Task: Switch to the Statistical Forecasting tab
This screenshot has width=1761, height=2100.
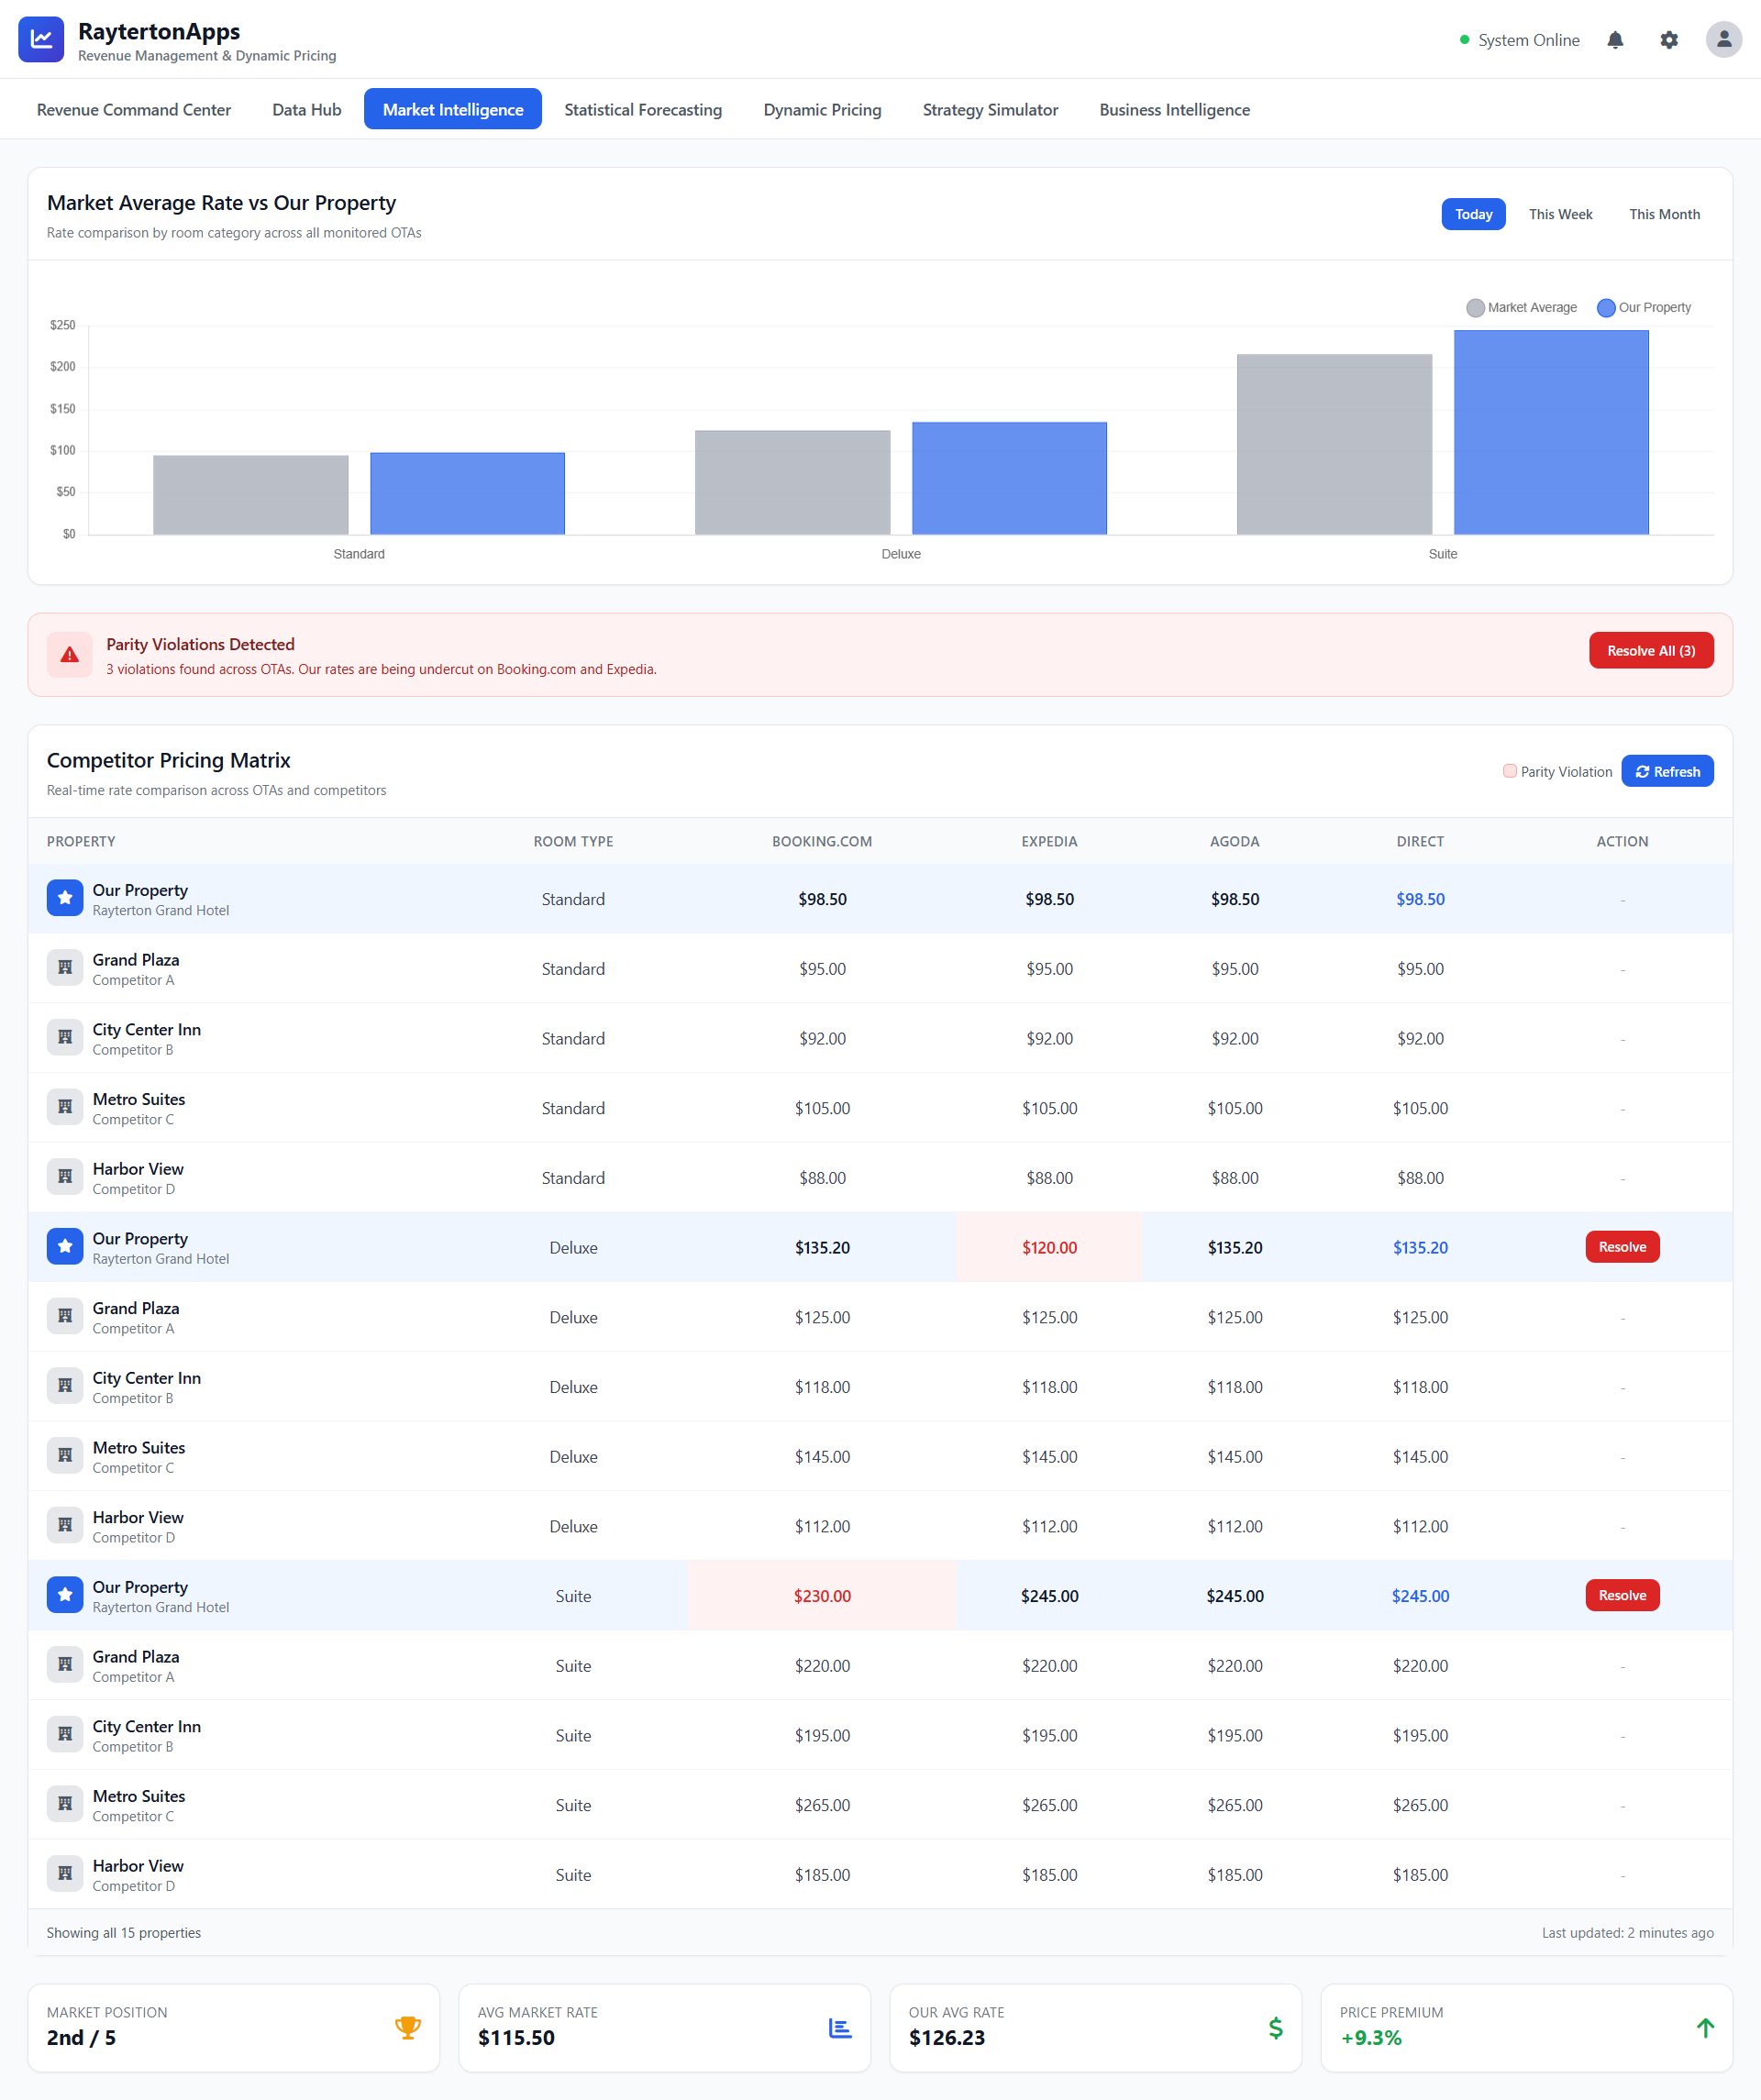Action: [x=643, y=109]
